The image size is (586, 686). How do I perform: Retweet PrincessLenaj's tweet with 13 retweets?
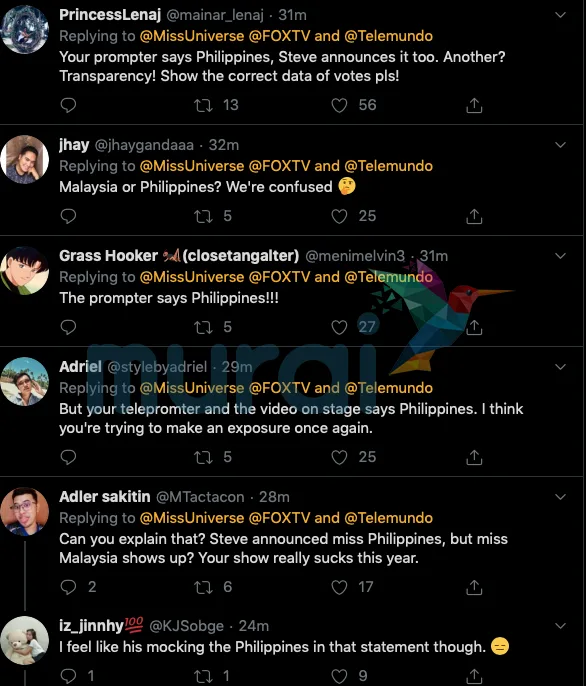[x=204, y=105]
